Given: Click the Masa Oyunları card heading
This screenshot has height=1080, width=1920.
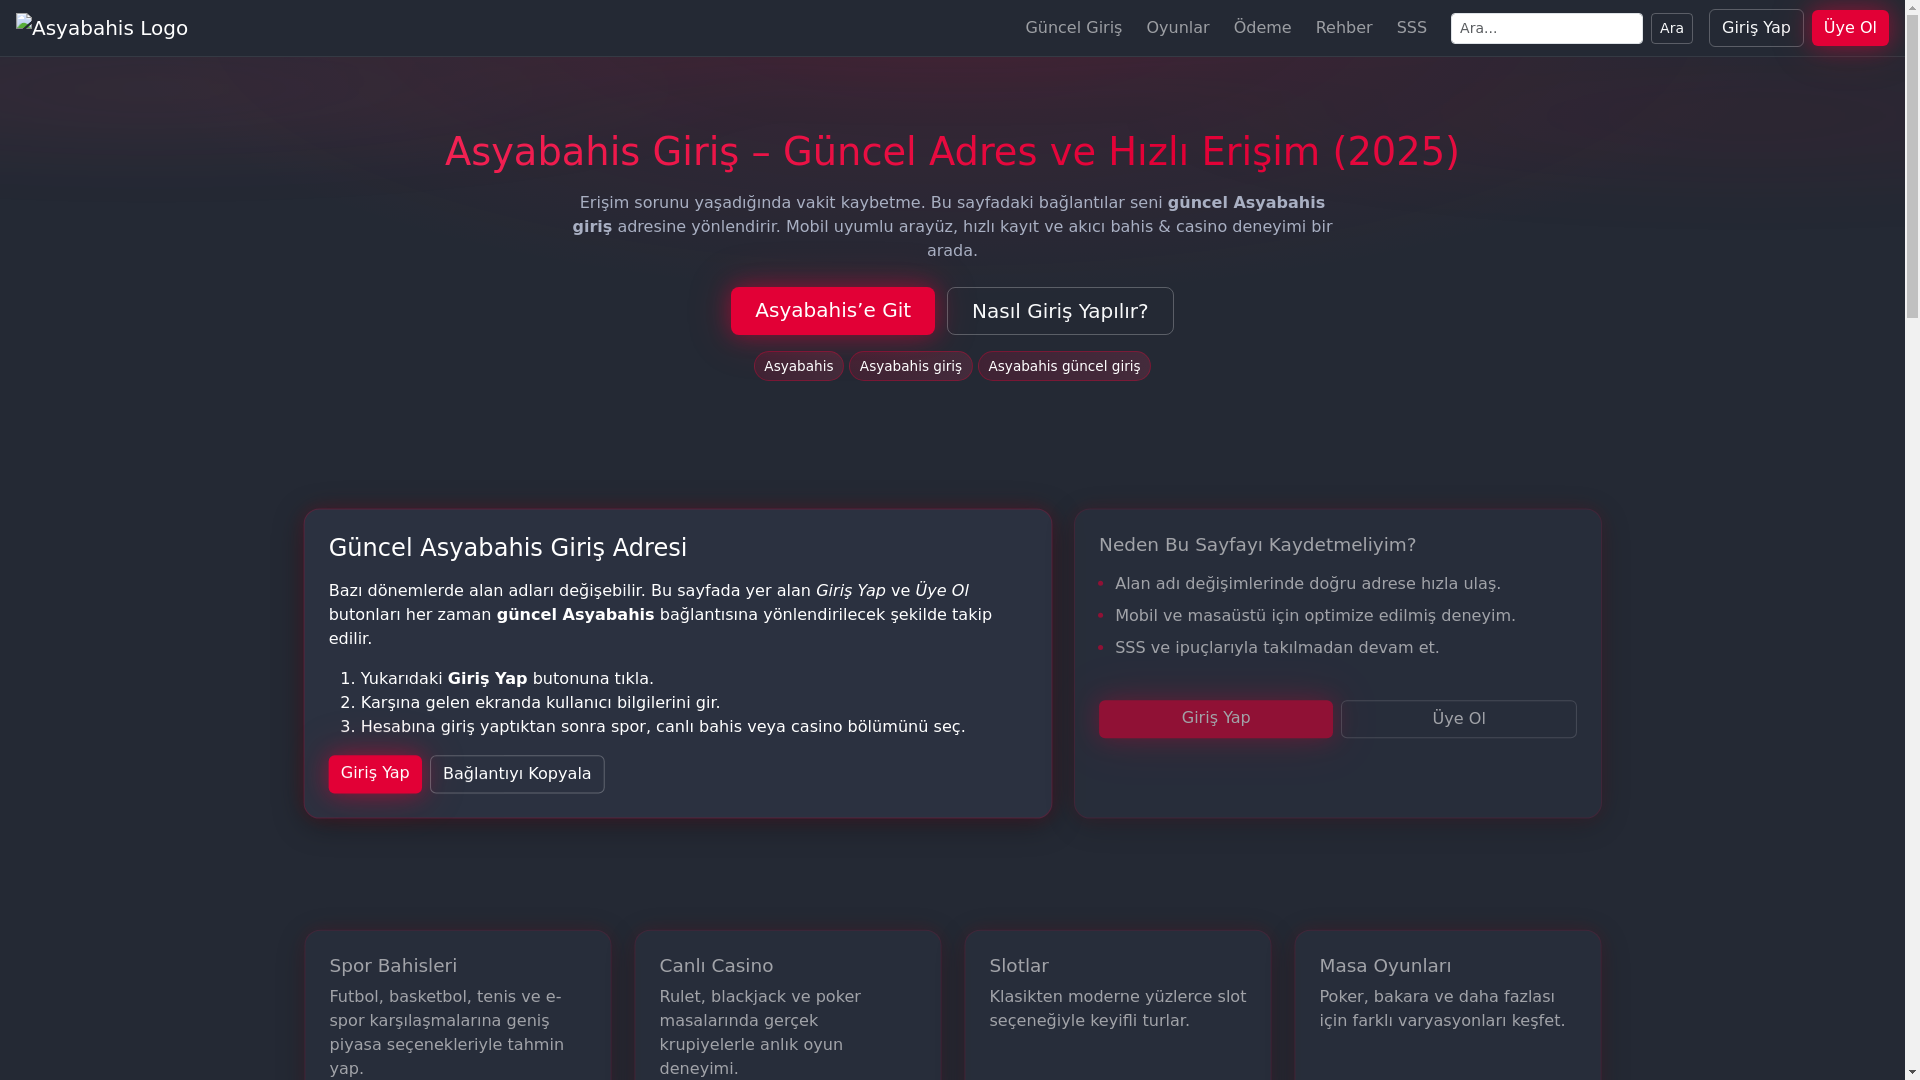Looking at the screenshot, I should [1385, 966].
